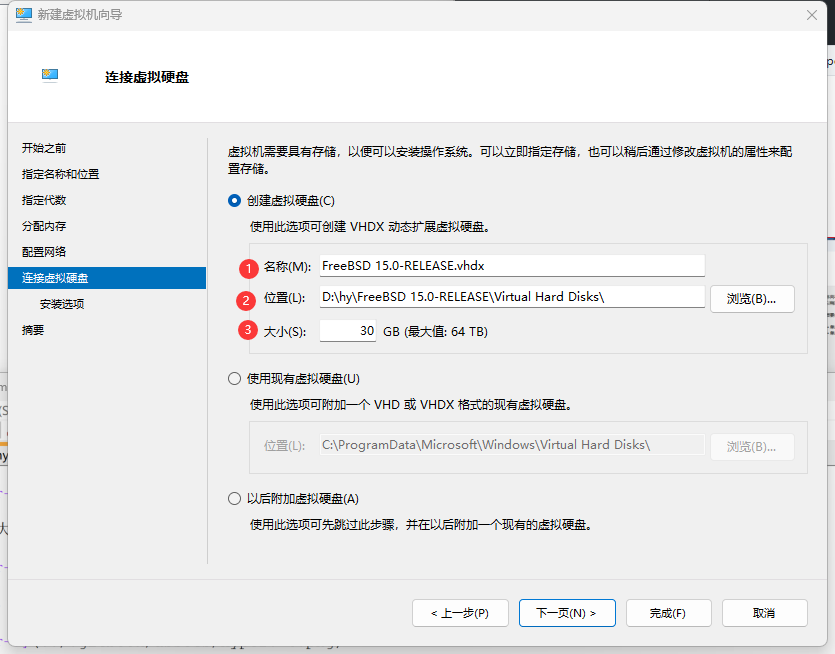The width and height of the screenshot is (835, 654).
Task: Click the 连接虚拟硬盘 page heading text
Action: (x=147, y=77)
